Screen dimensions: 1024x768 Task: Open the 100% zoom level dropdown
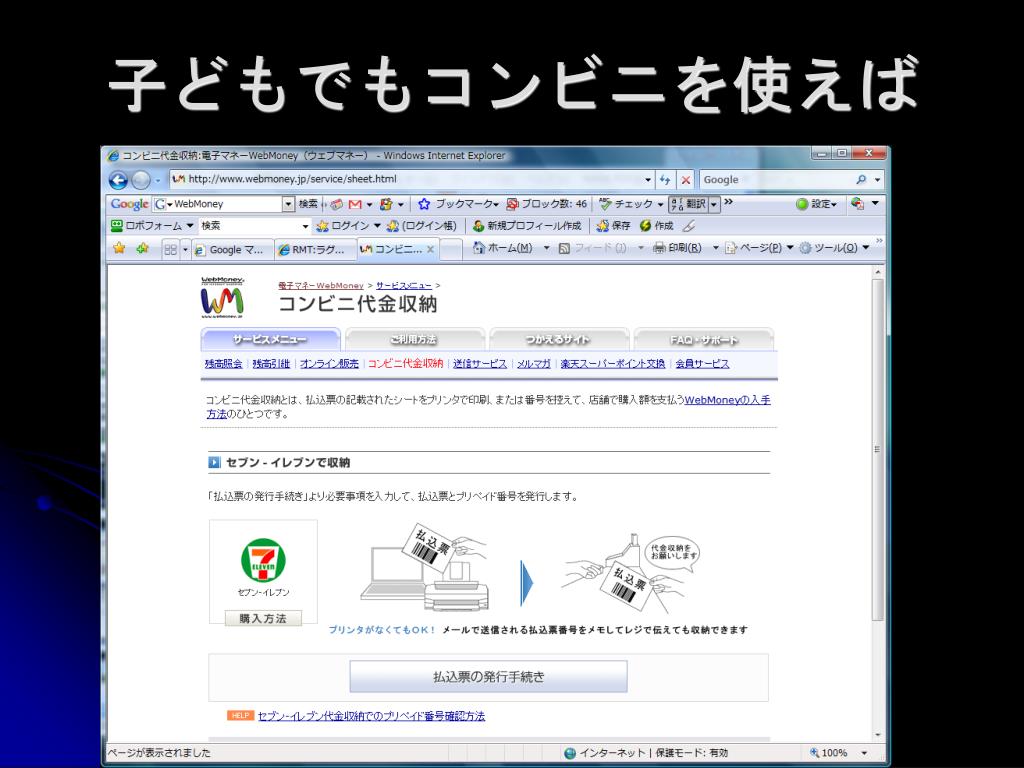click(x=864, y=753)
